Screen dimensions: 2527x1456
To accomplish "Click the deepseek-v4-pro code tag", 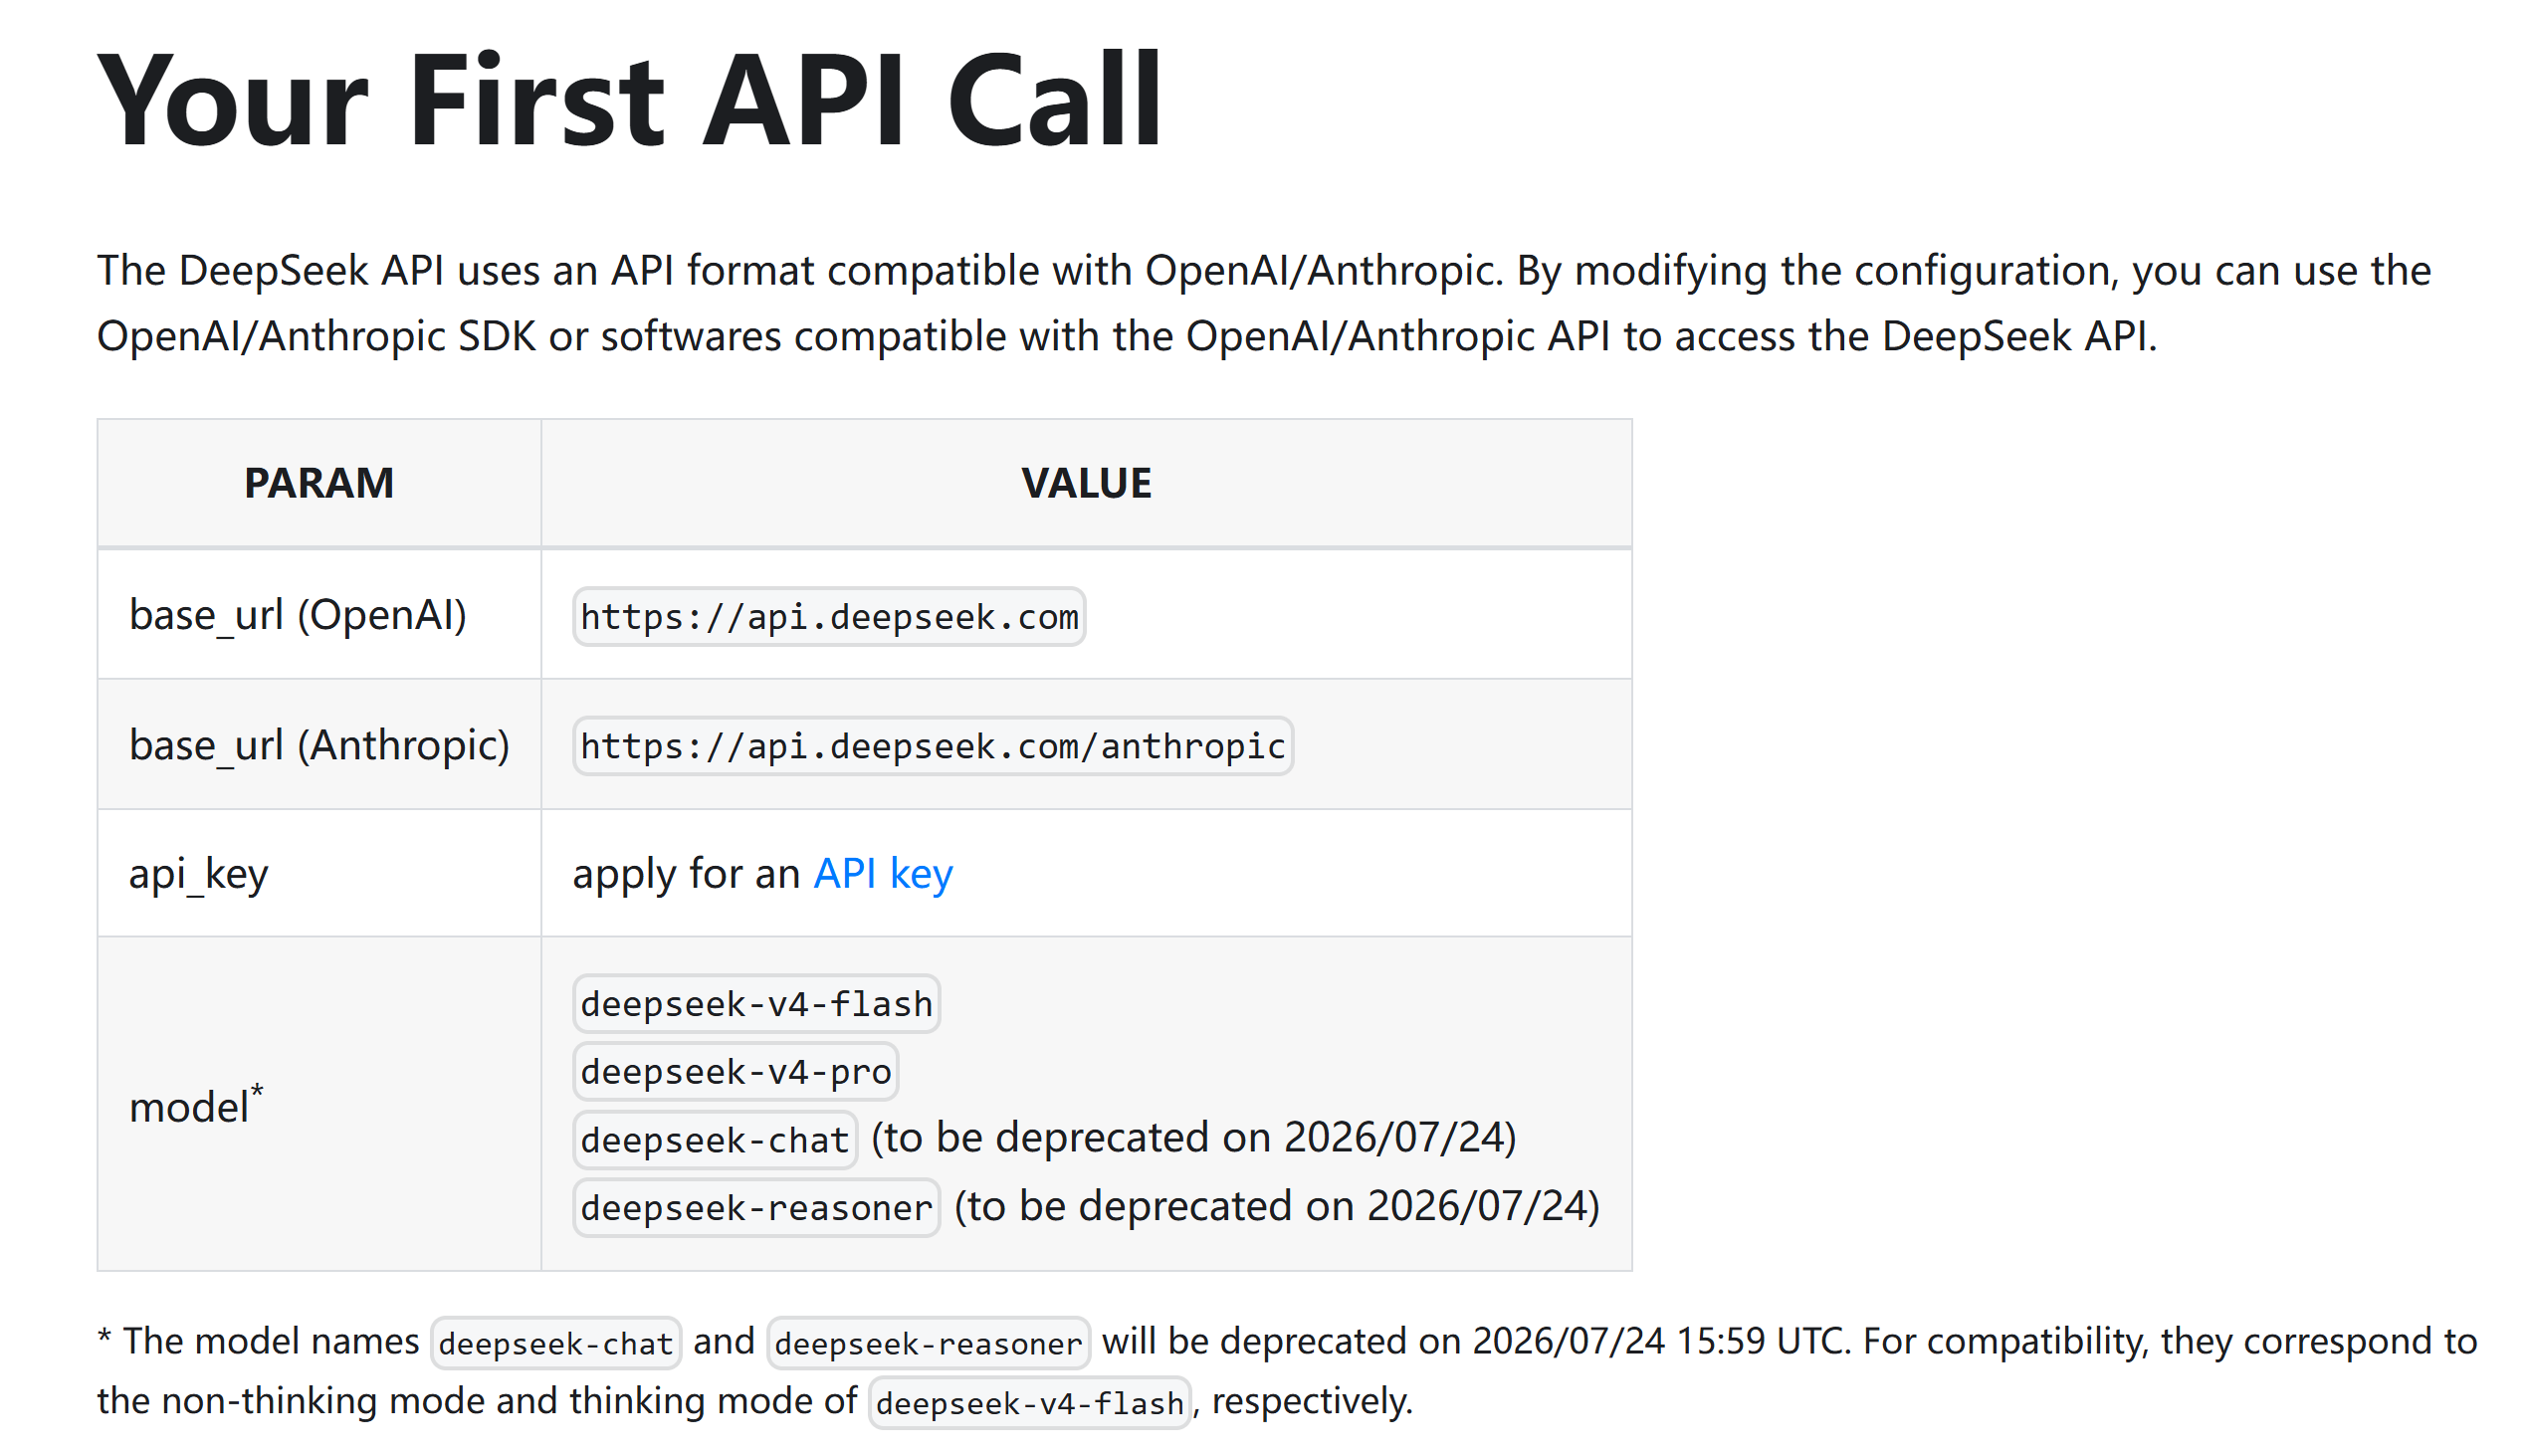I will (x=735, y=1072).
